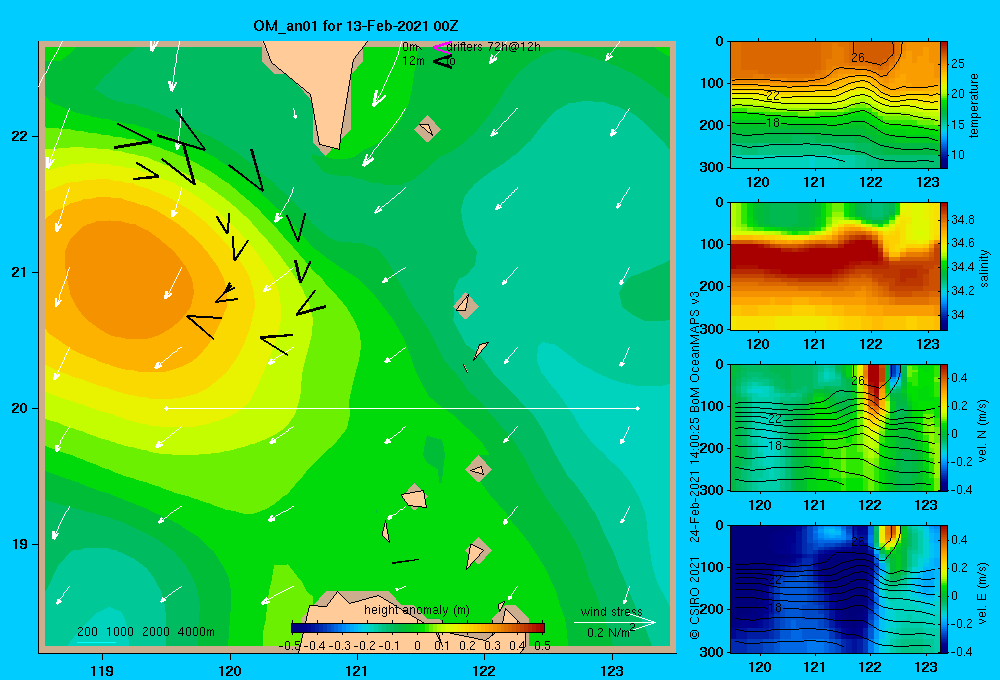Open the salinity depth section panel
This screenshot has width=1000, height=680.
[x=835, y=267]
